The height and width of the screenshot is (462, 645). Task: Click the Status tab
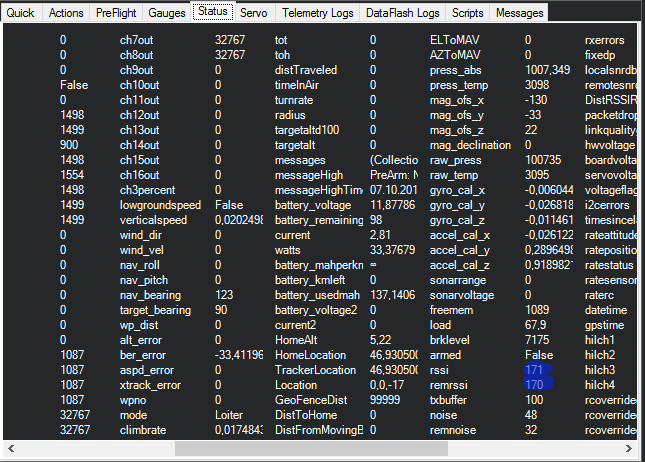(x=213, y=12)
